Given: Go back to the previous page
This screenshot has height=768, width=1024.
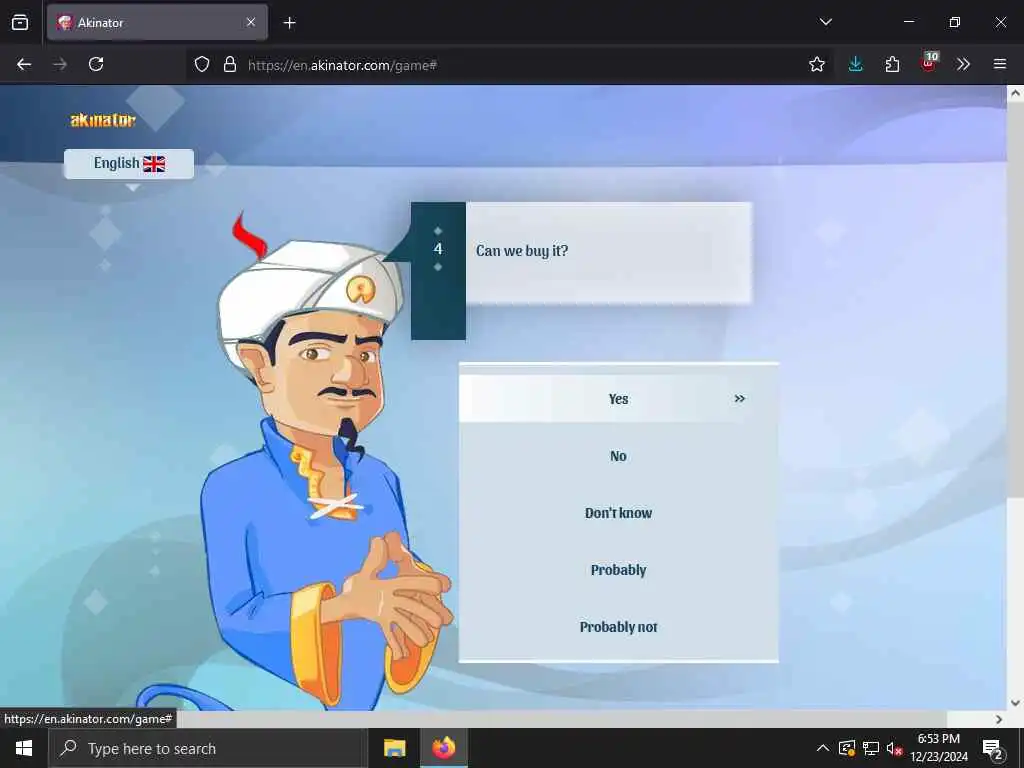Looking at the screenshot, I should pos(24,64).
